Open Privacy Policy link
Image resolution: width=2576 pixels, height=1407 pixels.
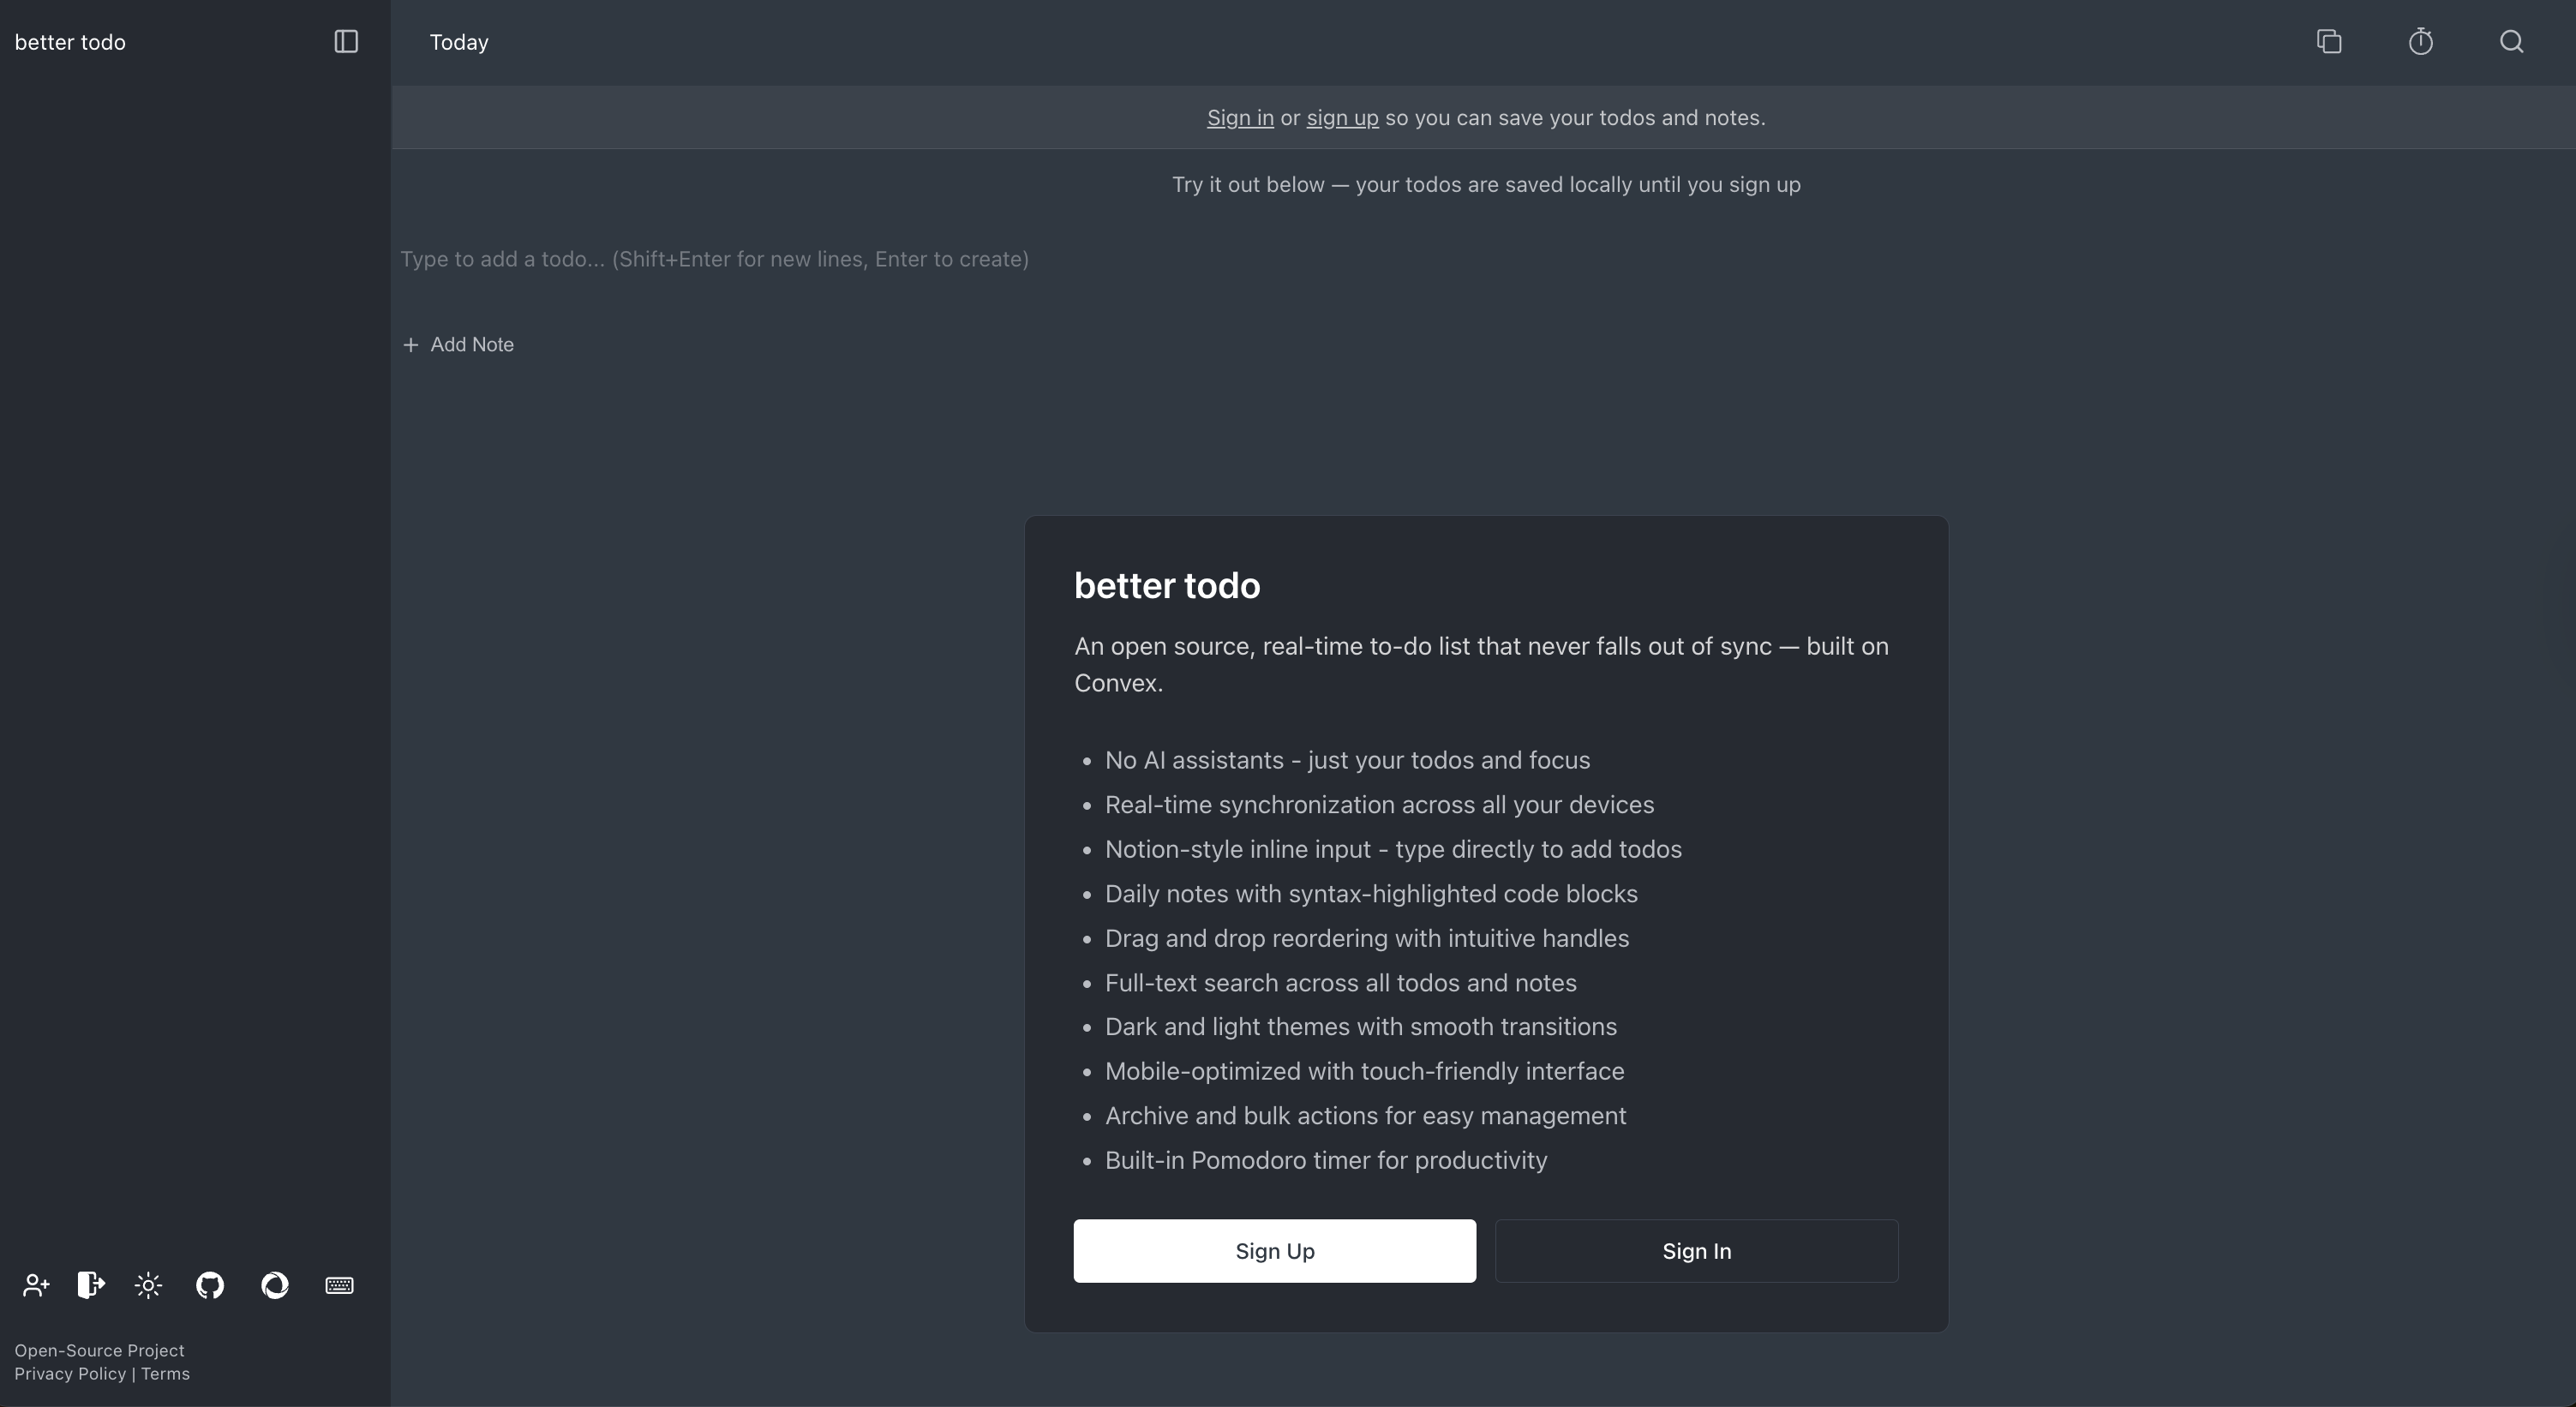tap(70, 1374)
